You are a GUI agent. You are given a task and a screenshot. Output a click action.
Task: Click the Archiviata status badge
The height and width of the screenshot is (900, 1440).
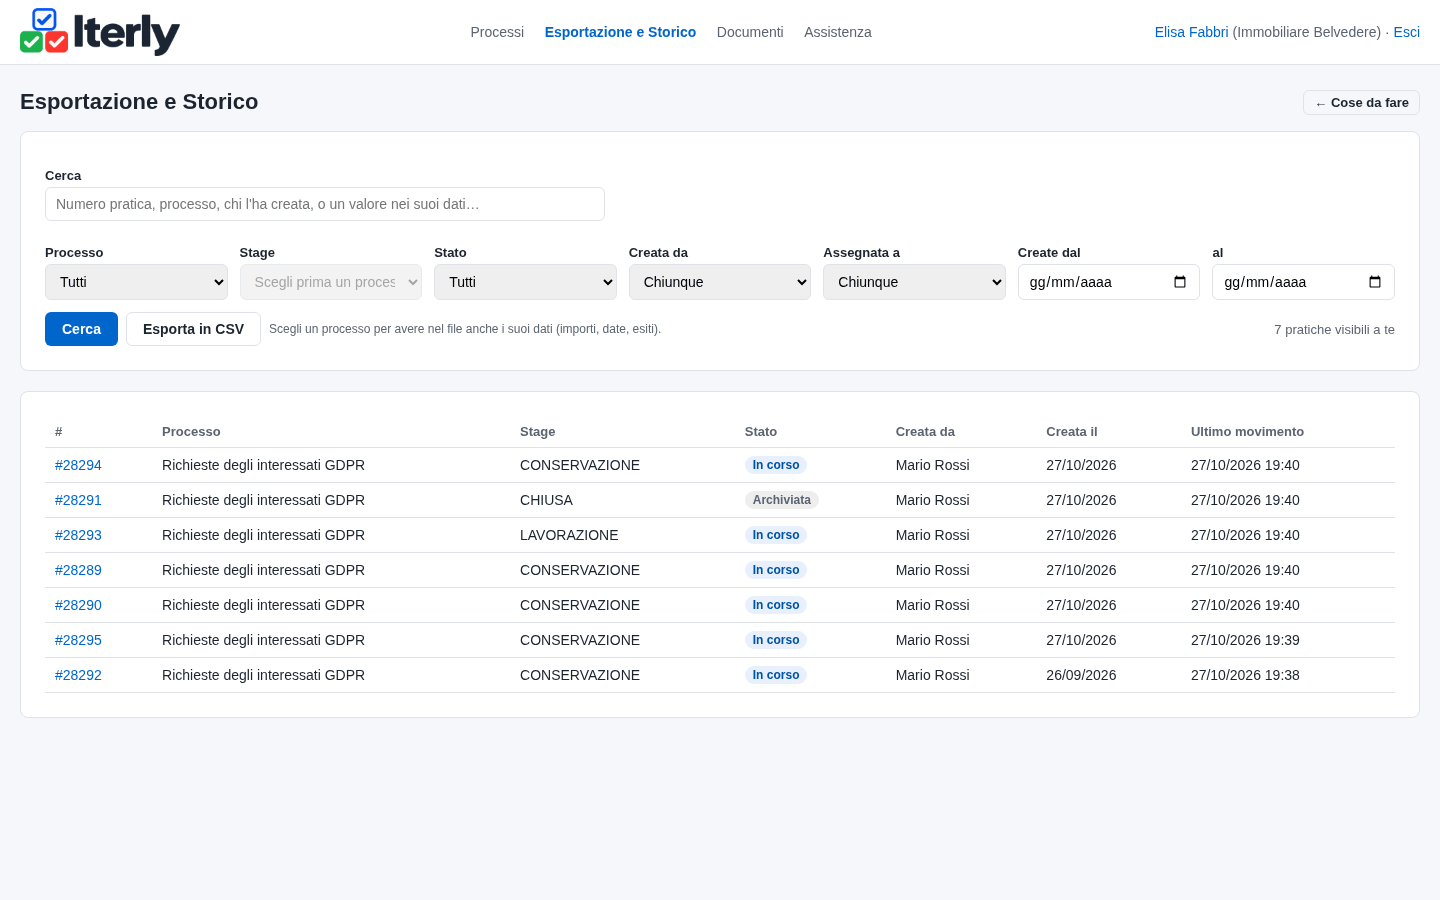(782, 500)
